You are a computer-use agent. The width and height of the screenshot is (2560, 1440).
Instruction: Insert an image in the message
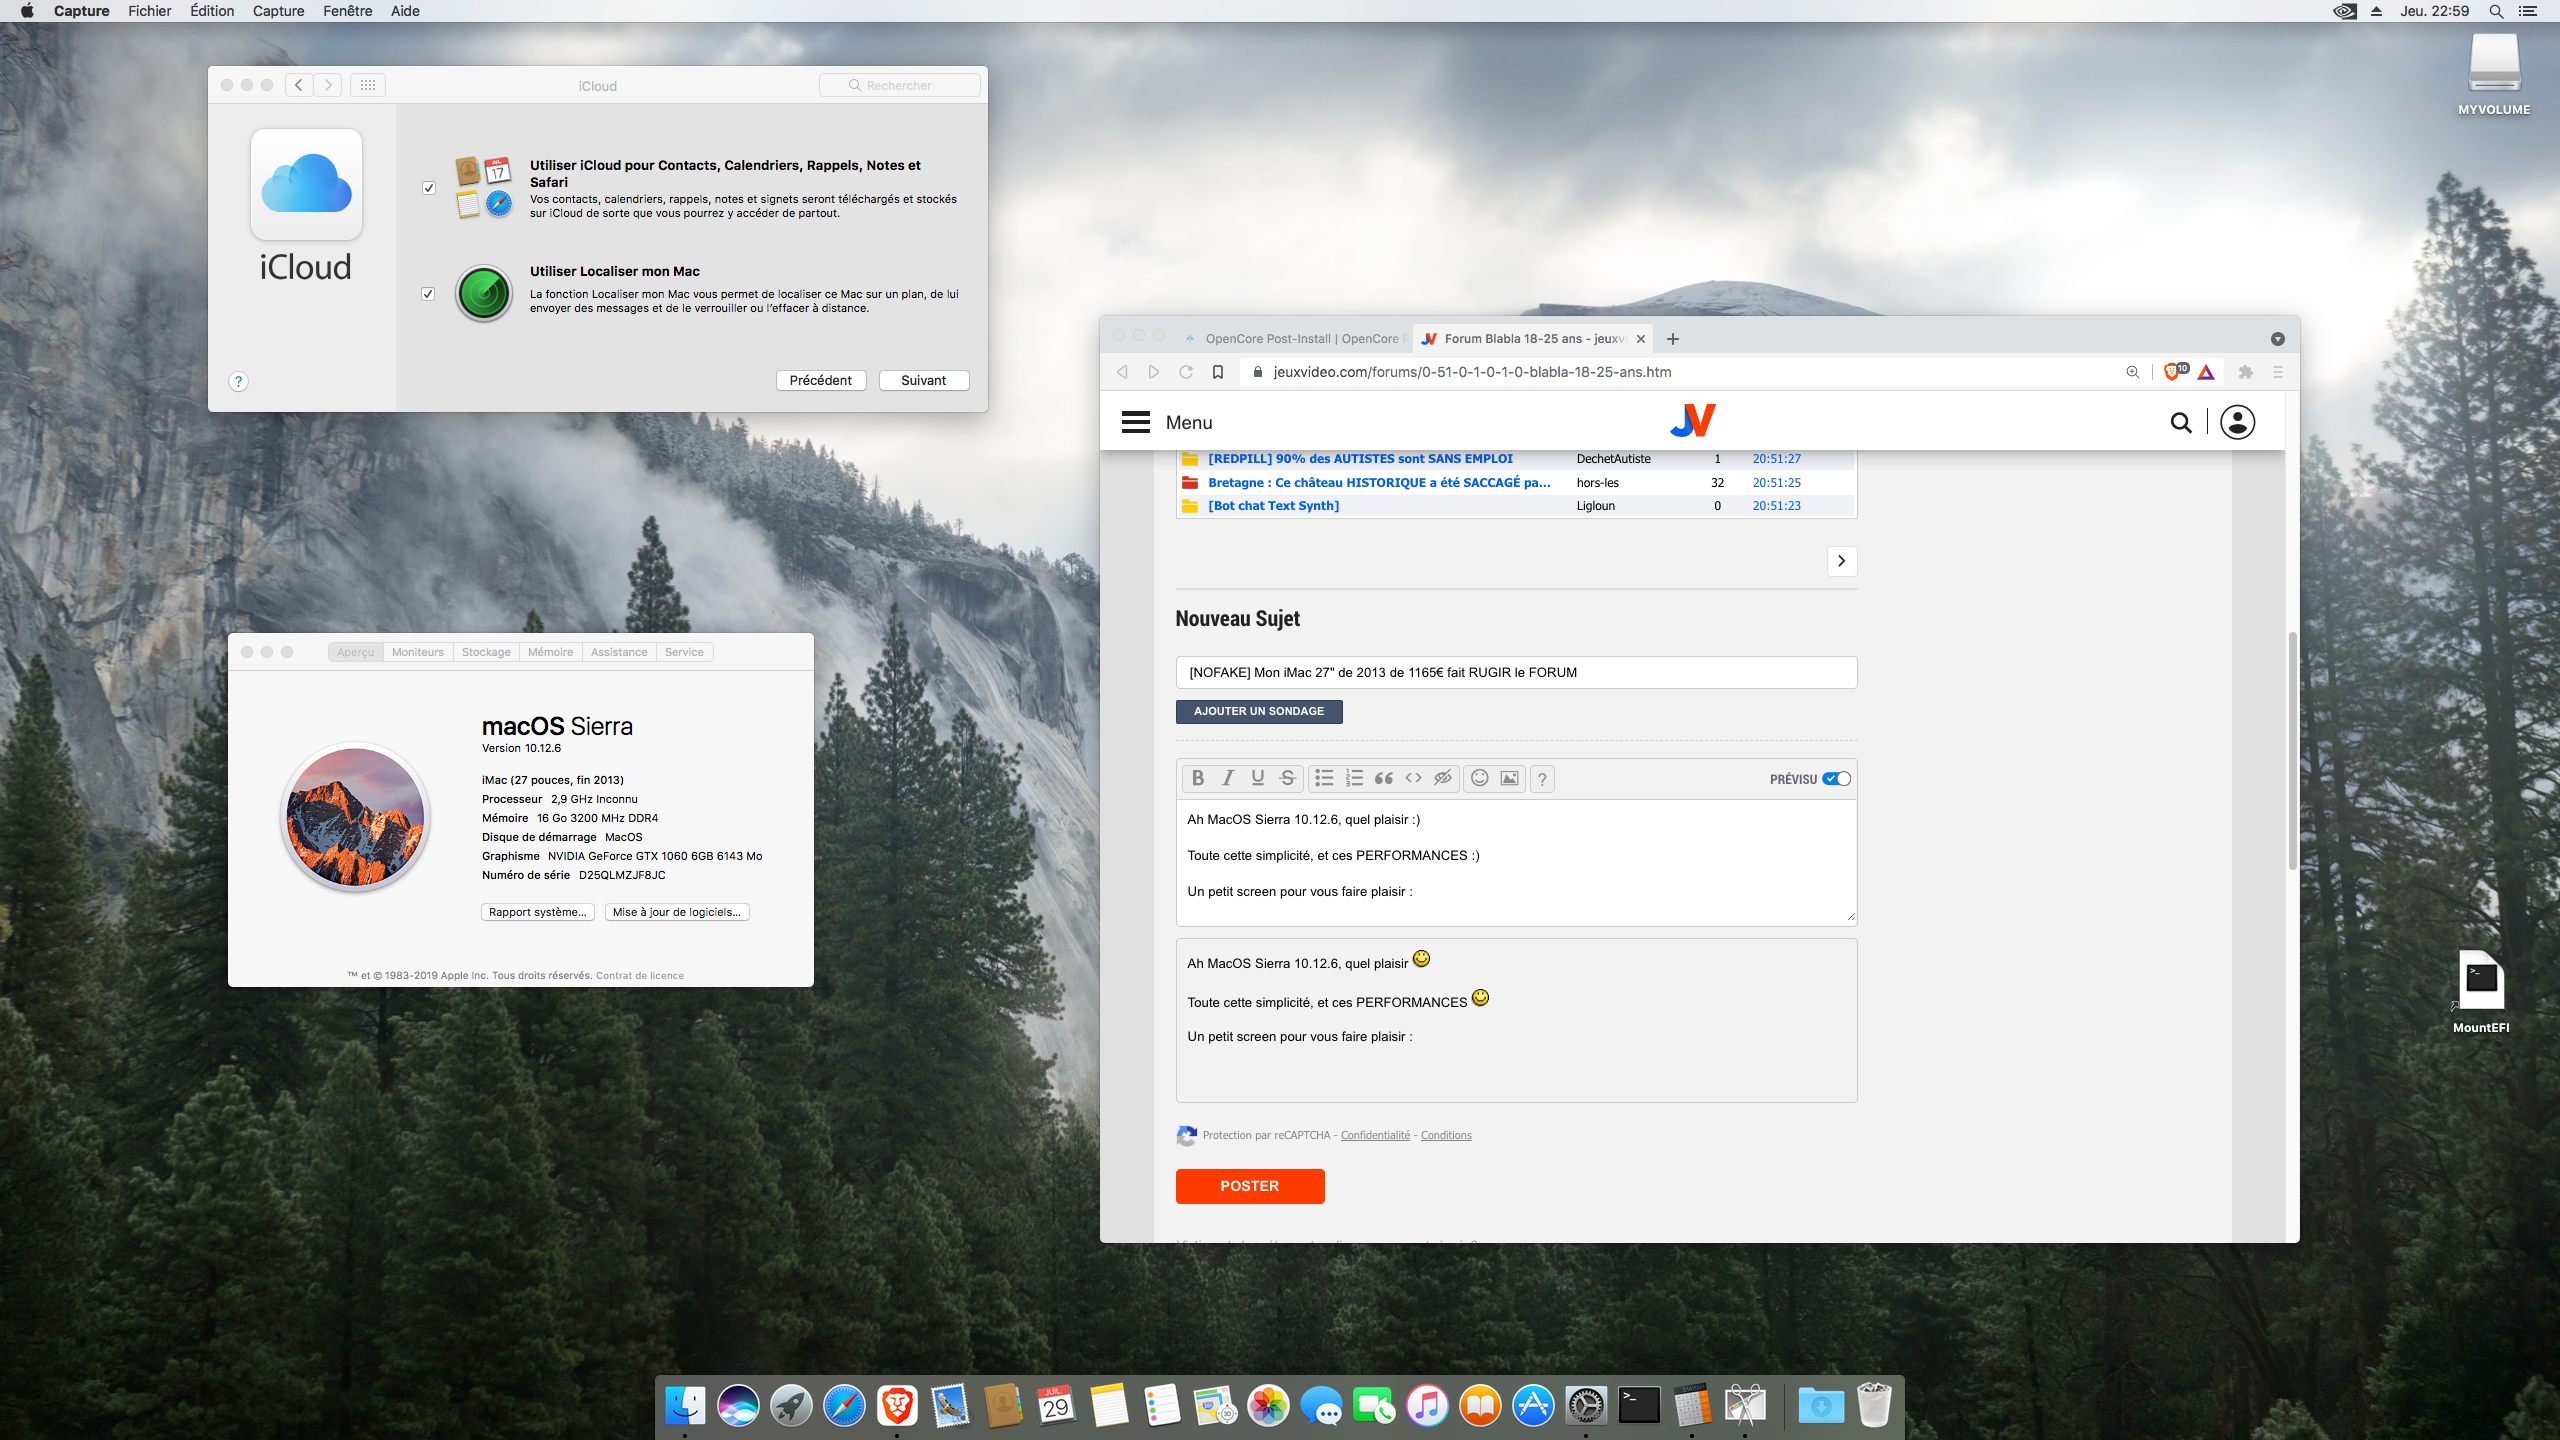click(x=1510, y=778)
